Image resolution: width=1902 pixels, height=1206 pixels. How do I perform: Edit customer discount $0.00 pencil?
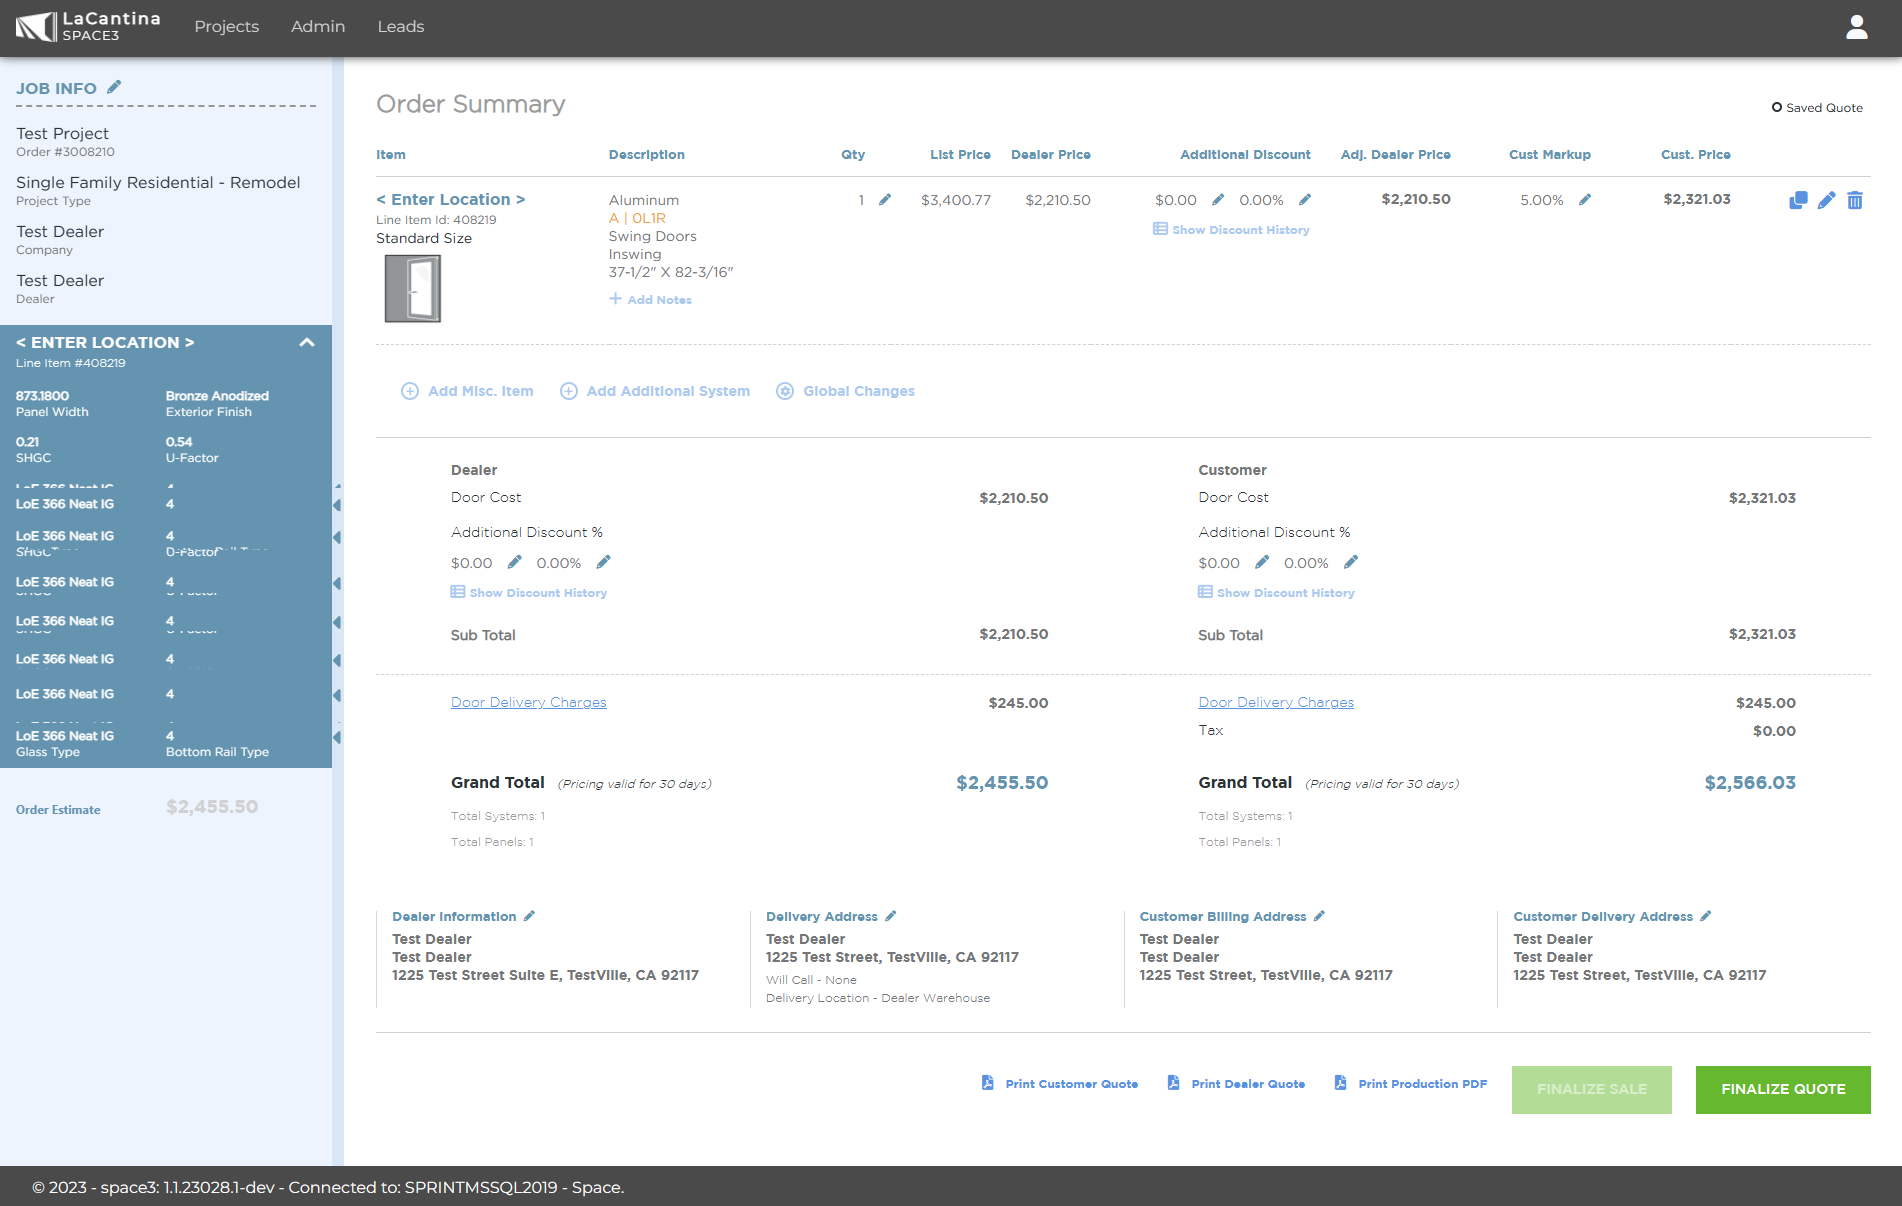pyautogui.click(x=1262, y=562)
